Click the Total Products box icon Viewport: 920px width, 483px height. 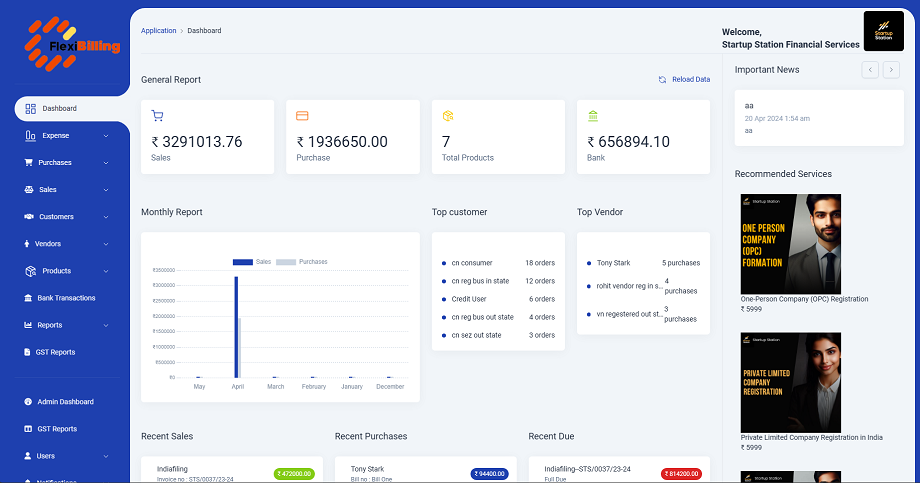448,116
